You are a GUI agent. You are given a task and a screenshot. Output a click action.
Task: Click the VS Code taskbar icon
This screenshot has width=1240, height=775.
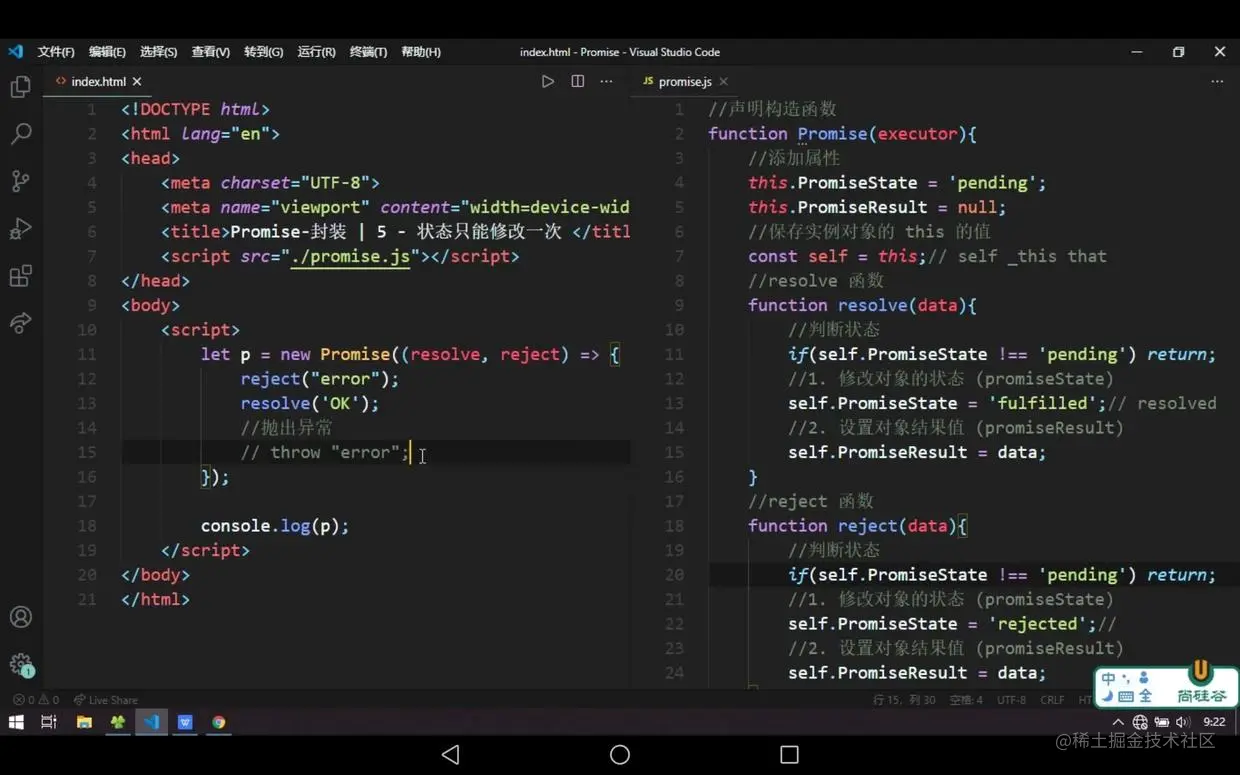tap(151, 722)
